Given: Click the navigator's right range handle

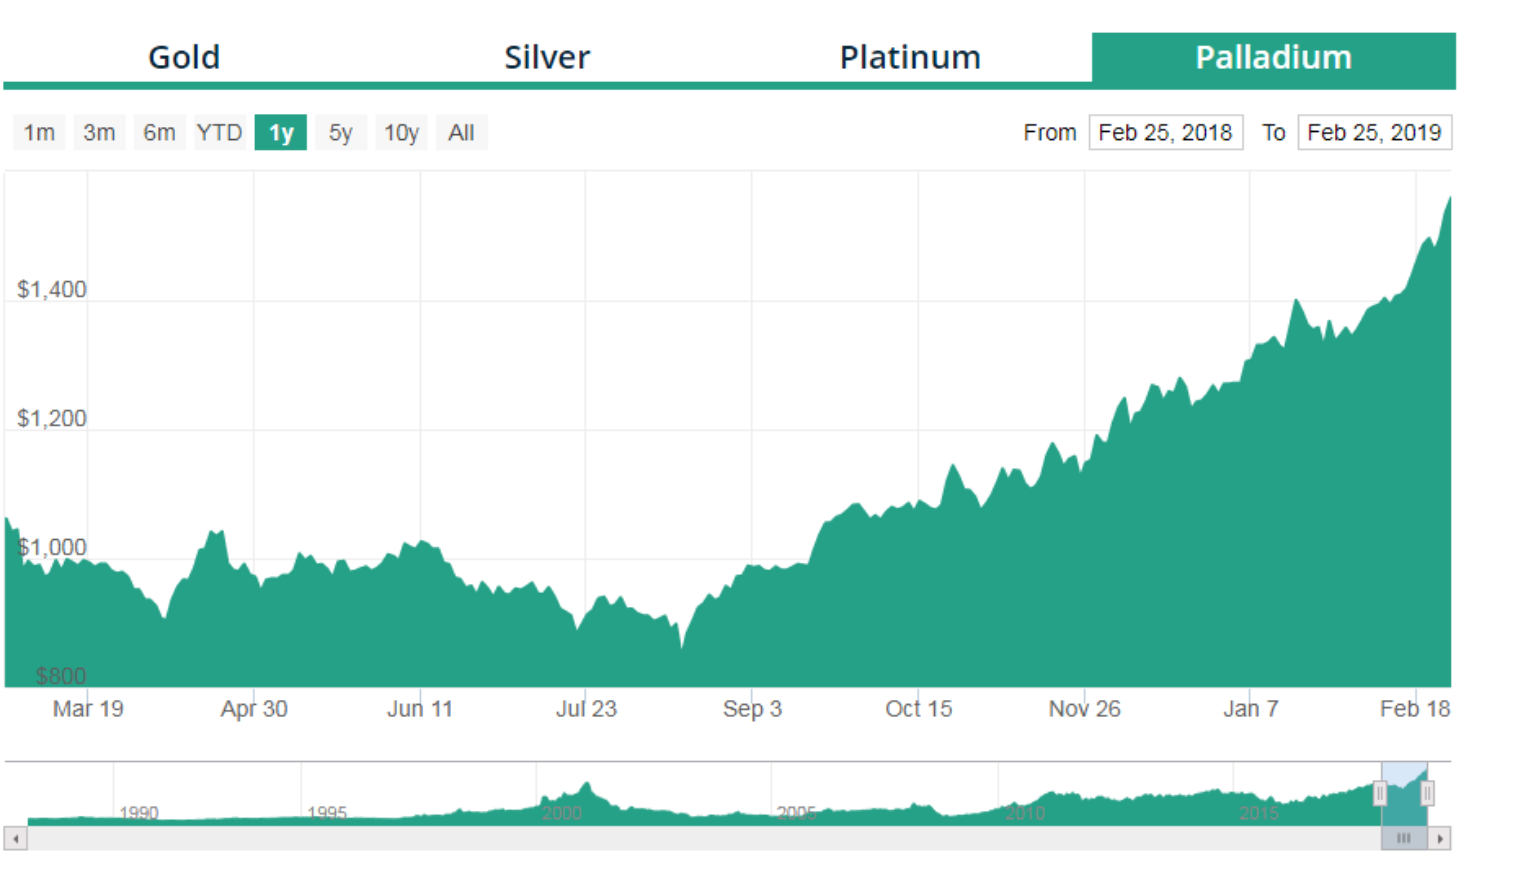Looking at the screenshot, I should 1427,794.
